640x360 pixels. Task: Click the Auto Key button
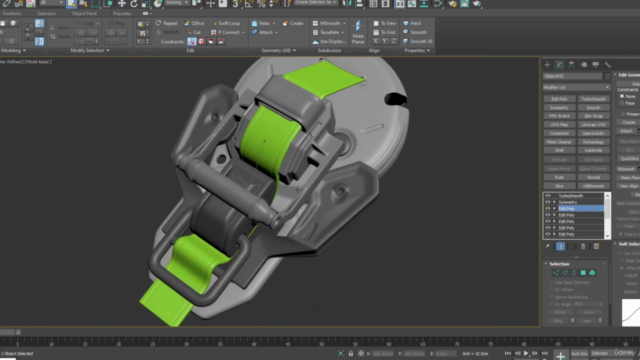tap(580, 353)
